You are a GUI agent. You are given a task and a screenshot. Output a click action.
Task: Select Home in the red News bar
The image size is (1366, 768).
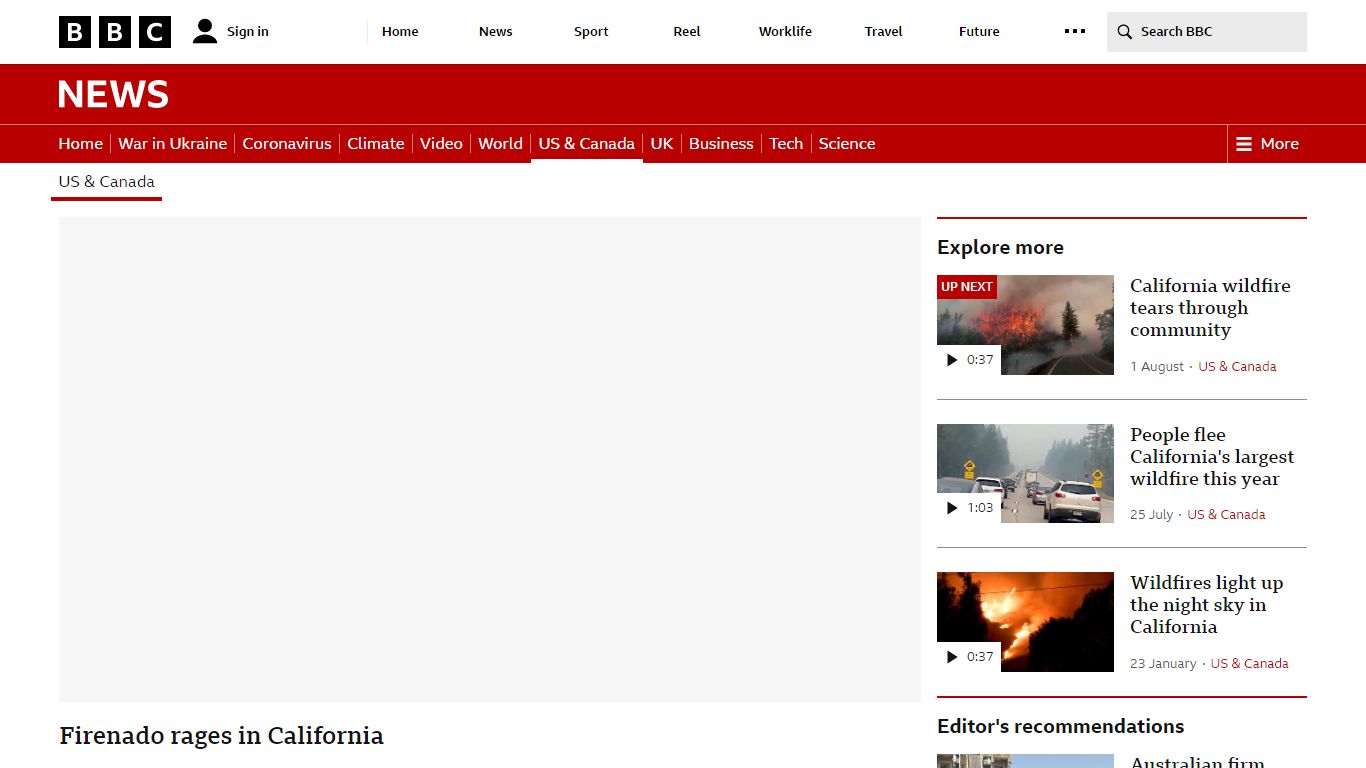(80, 144)
